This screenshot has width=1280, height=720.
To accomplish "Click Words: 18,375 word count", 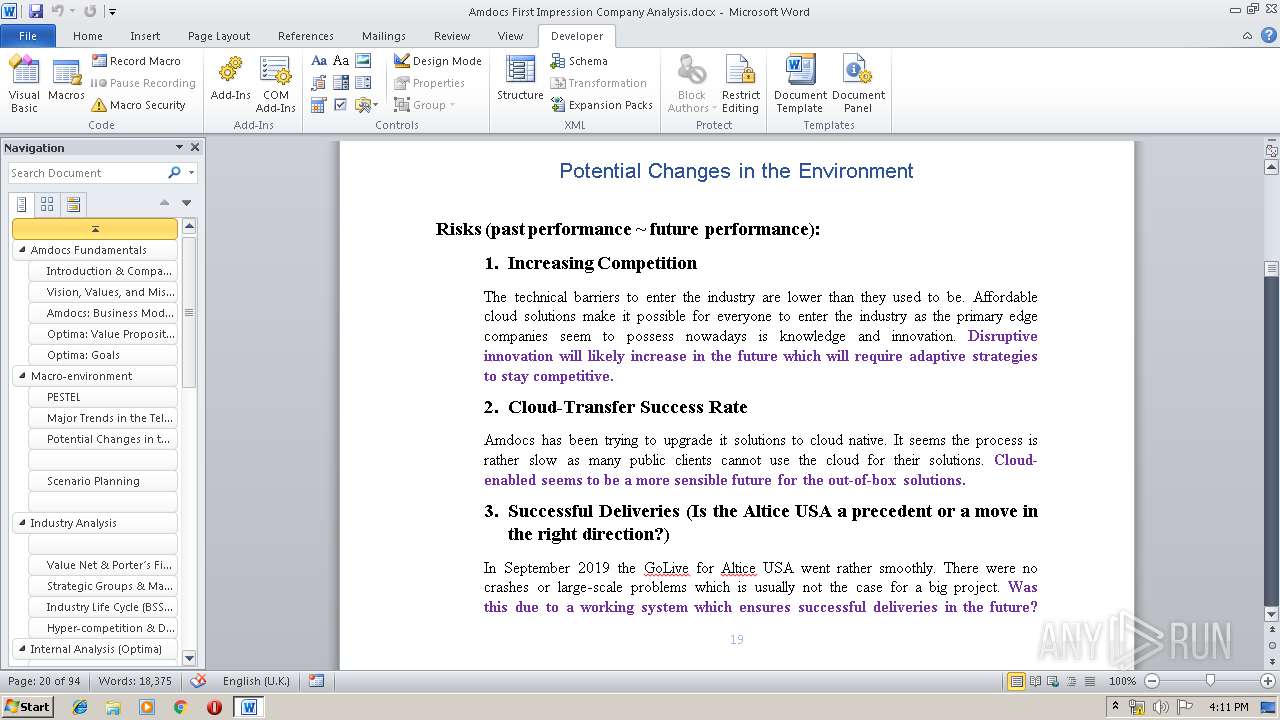I will [135, 681].
